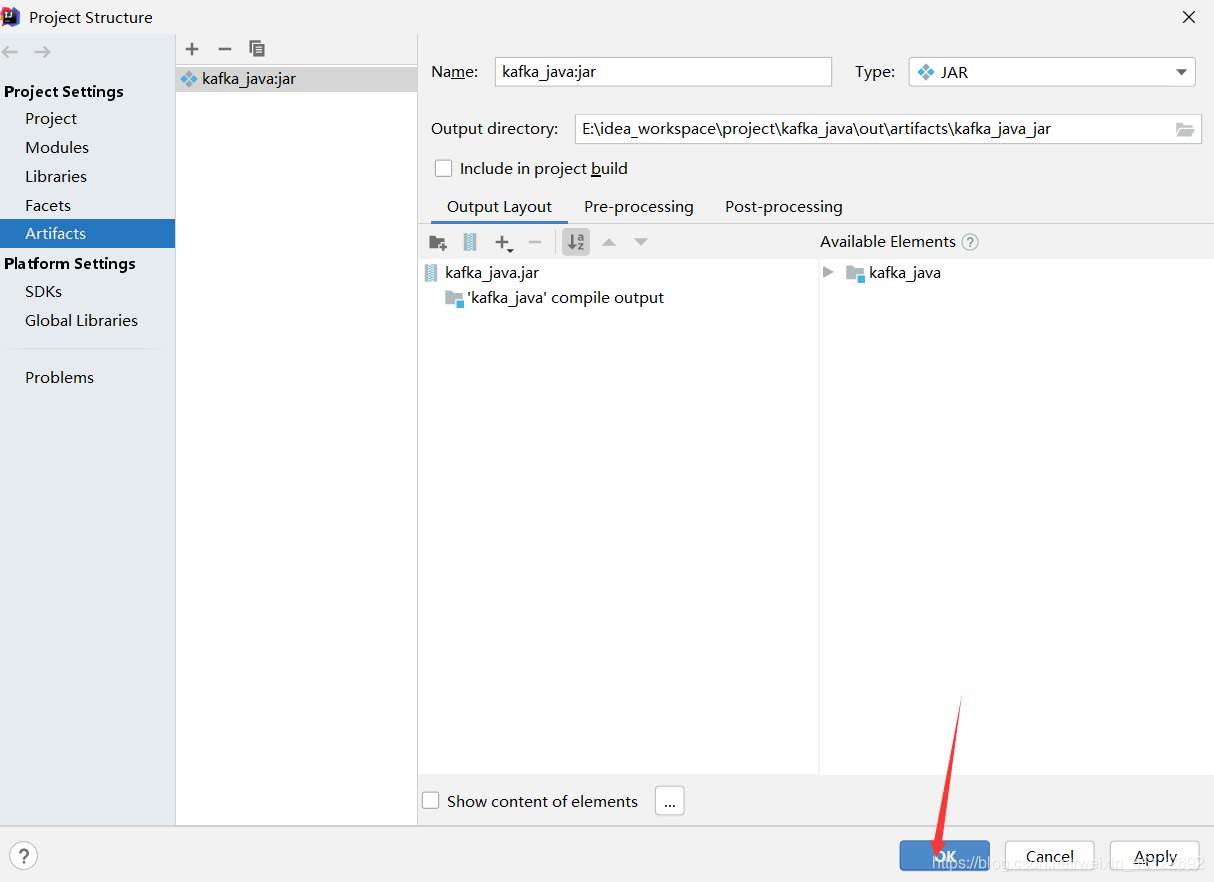The height and width of the screenshot is (882, 1214).
Task: Switch to Pre-processing tab
Action: point(639,207)
